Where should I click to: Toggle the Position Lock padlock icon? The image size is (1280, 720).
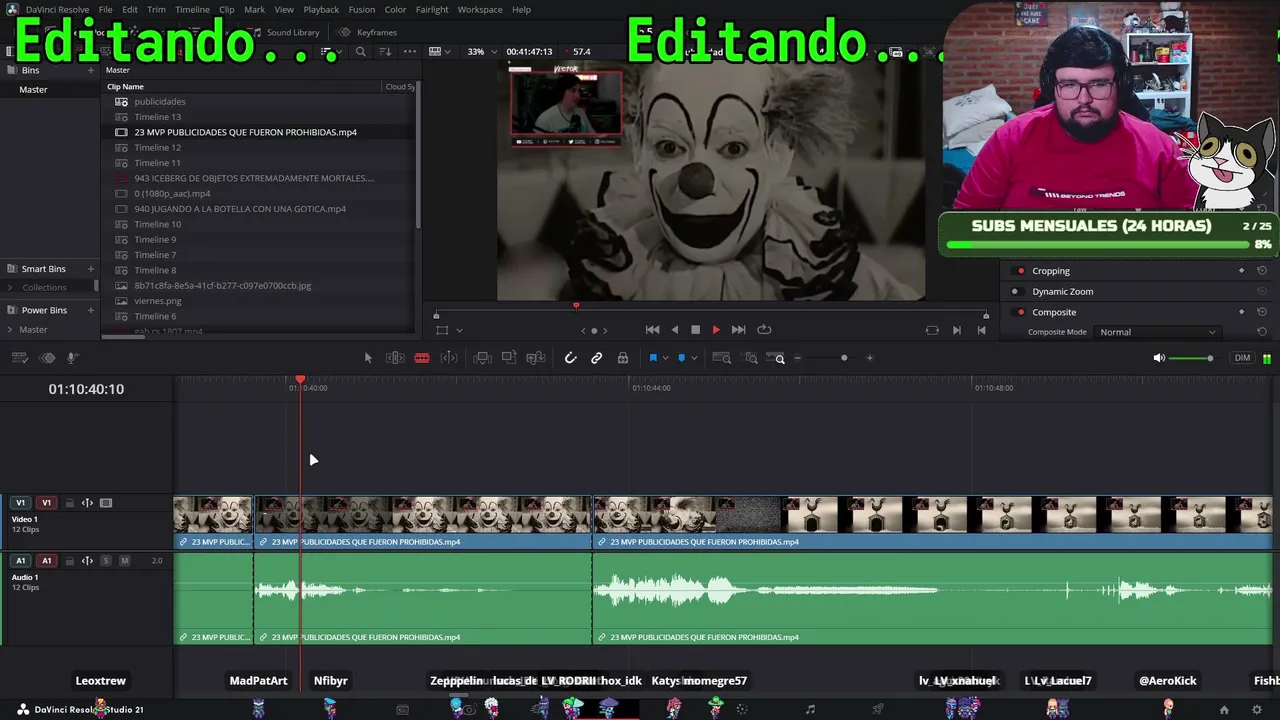click(623, 358)
